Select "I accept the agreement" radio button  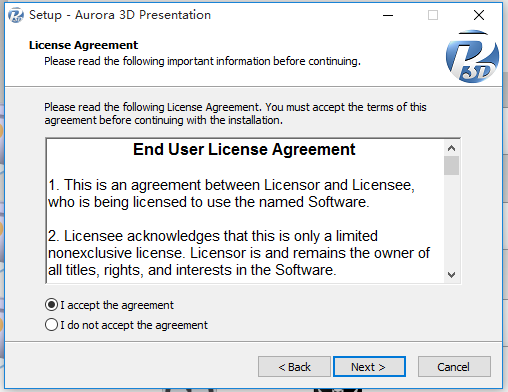coord(51,305)
